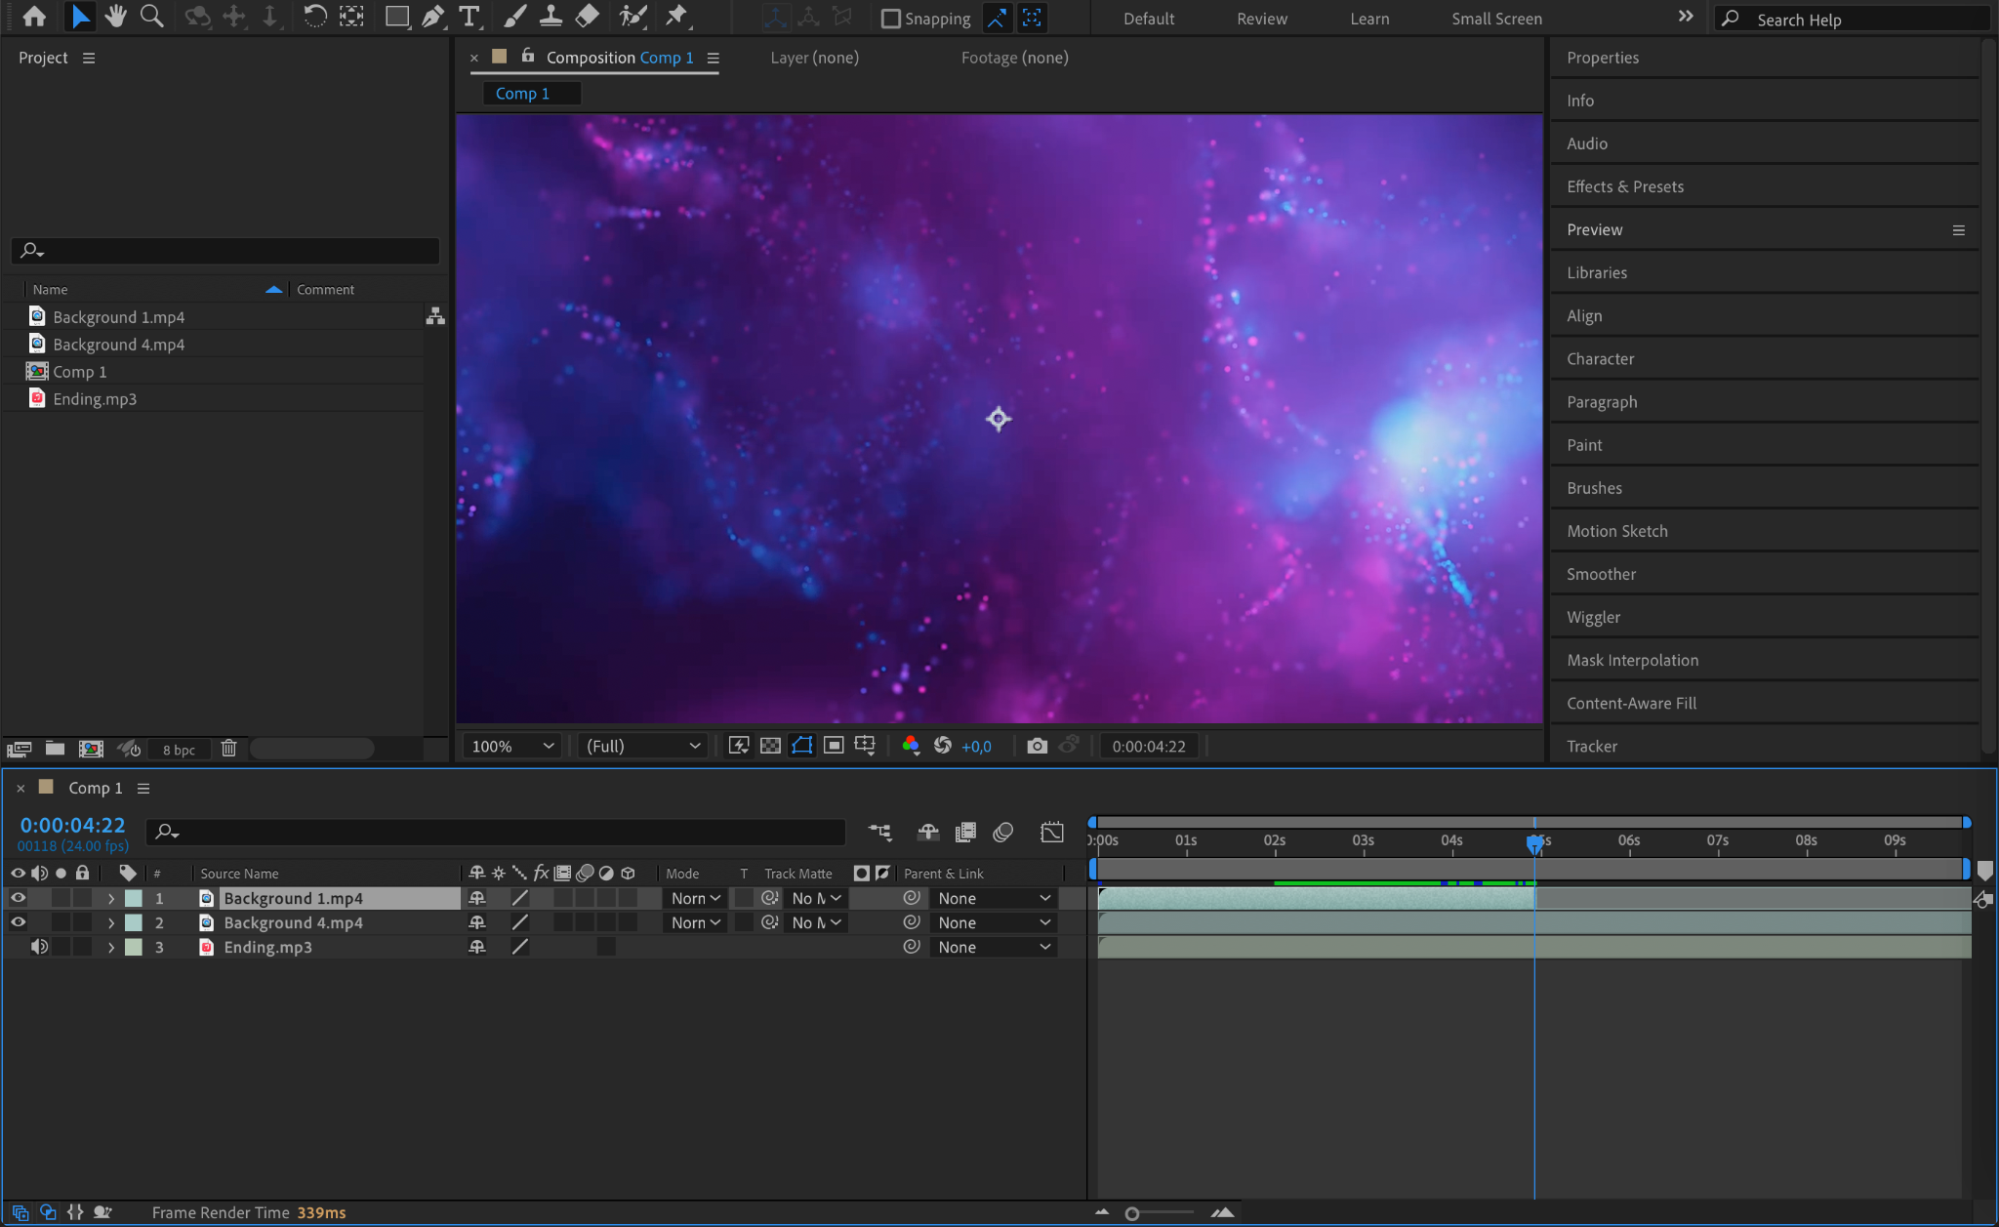Image resolution: width=1999 pixels, height=1227 pixels.
Task: Enable the Snapping checkbox
Action: tap(890, 18)
